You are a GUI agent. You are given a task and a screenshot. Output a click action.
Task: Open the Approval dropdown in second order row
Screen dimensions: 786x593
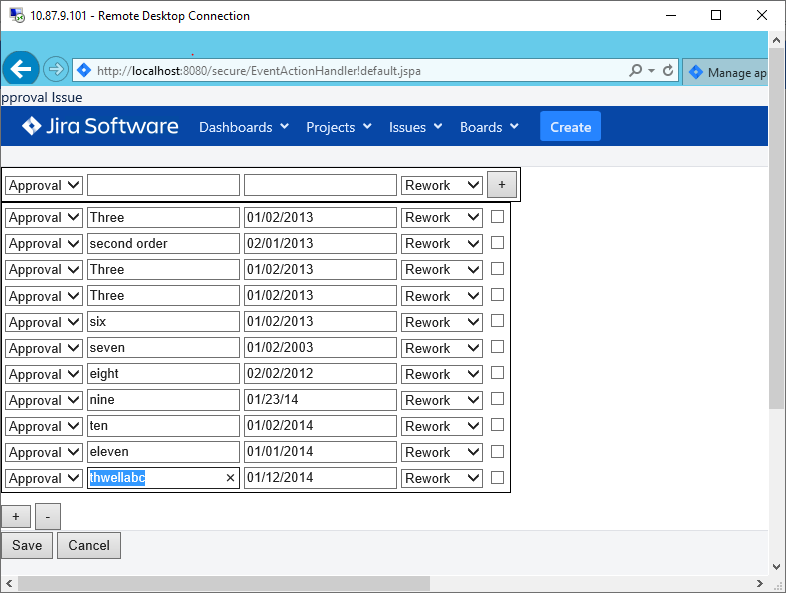tap(44, 243)
